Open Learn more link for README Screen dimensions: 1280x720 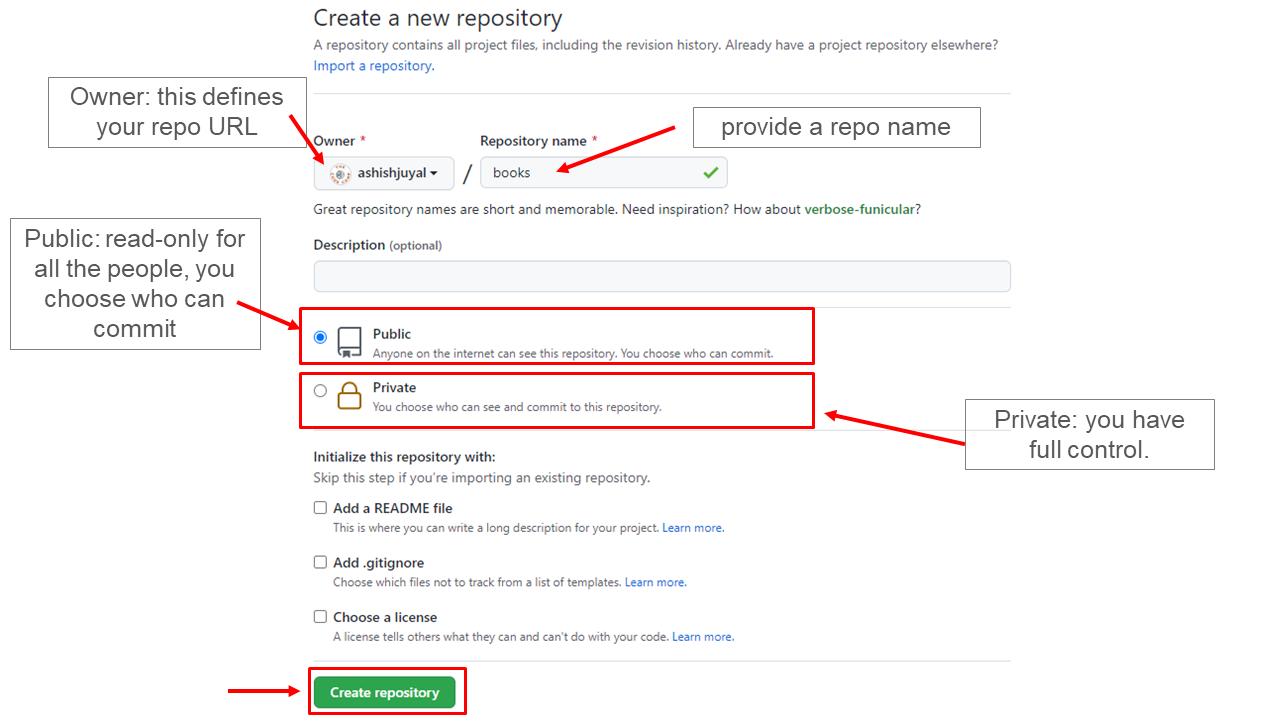pyautogui.click(x=692, y=528)
